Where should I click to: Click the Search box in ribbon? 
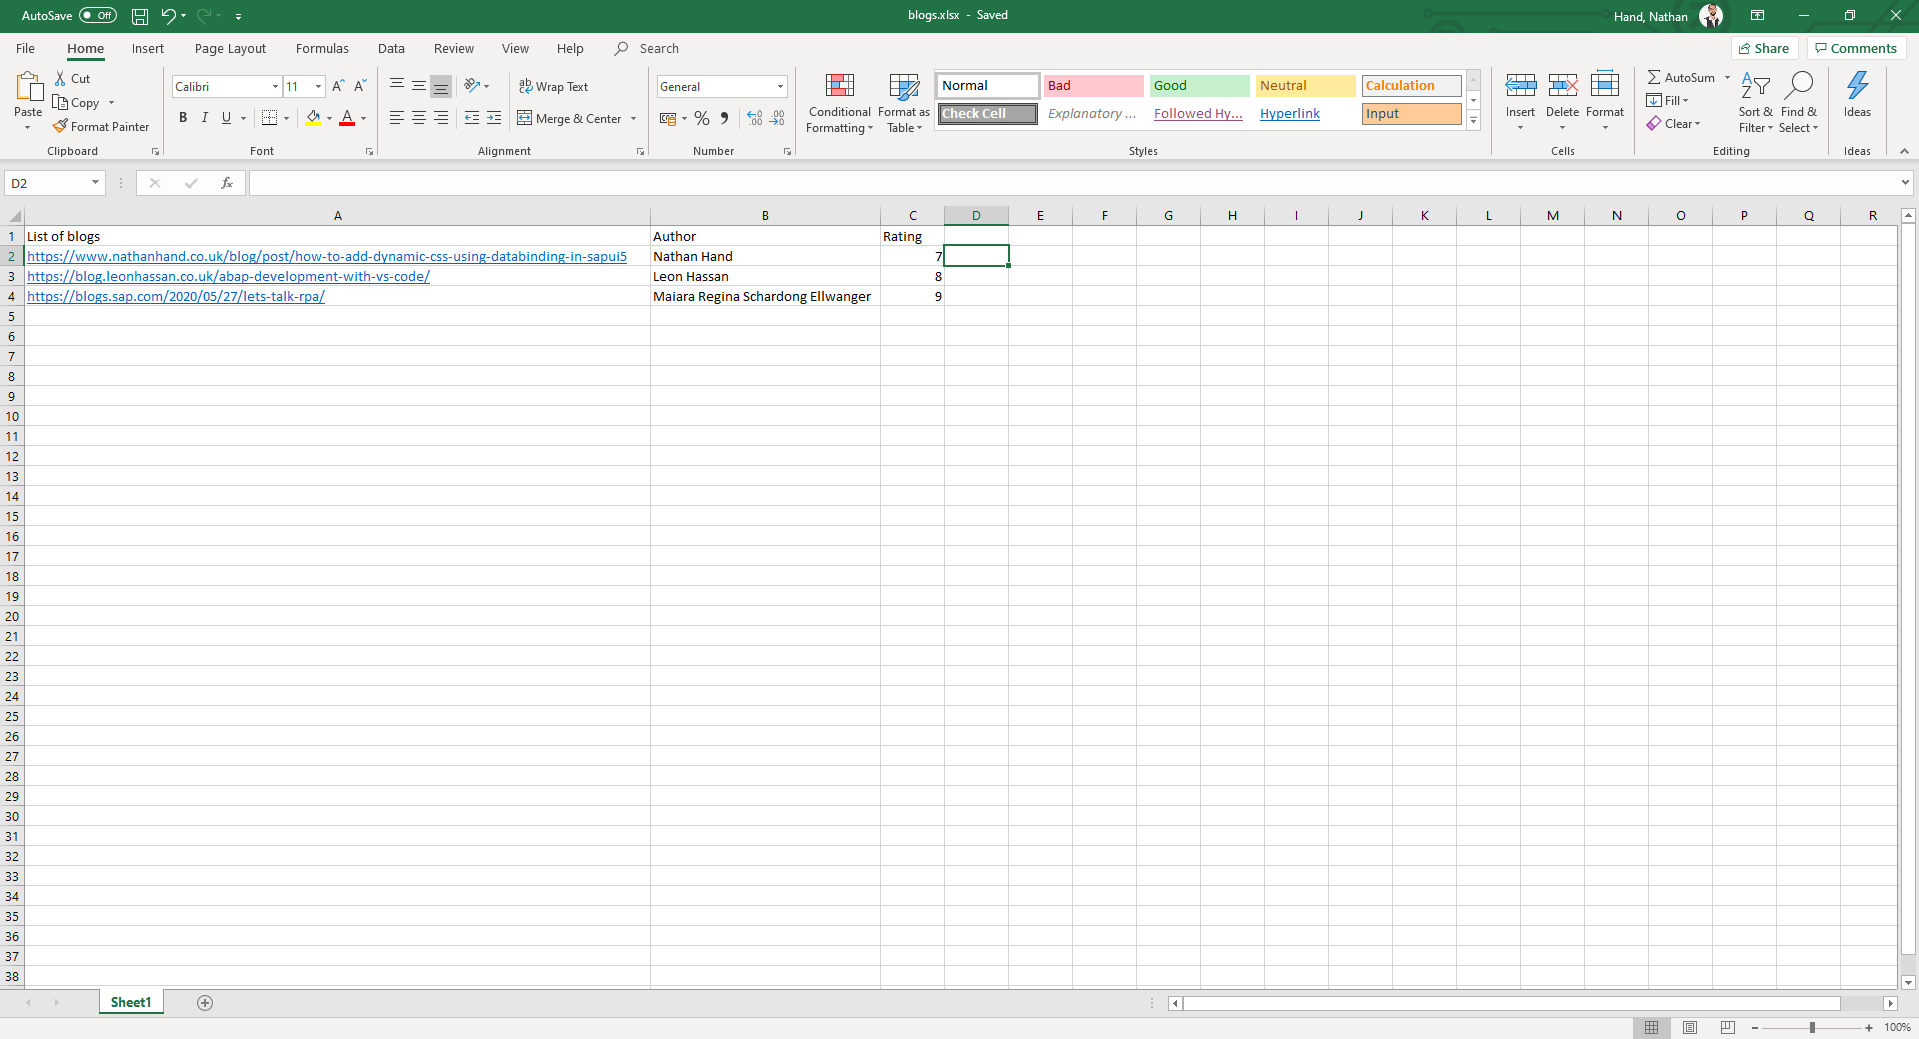tap(648, 48)
